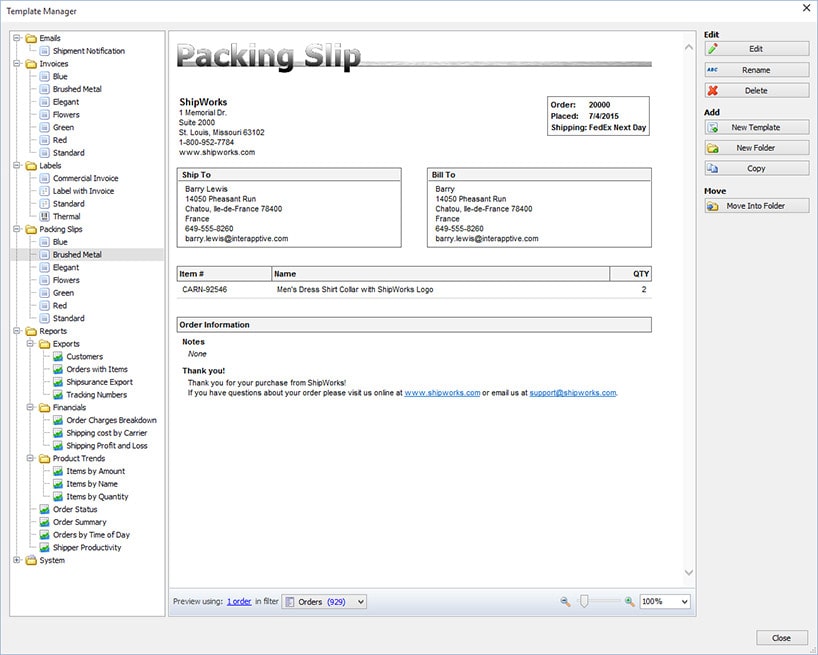
Task: Click the 1 order preview link
Action: click(x=238, y=601)
